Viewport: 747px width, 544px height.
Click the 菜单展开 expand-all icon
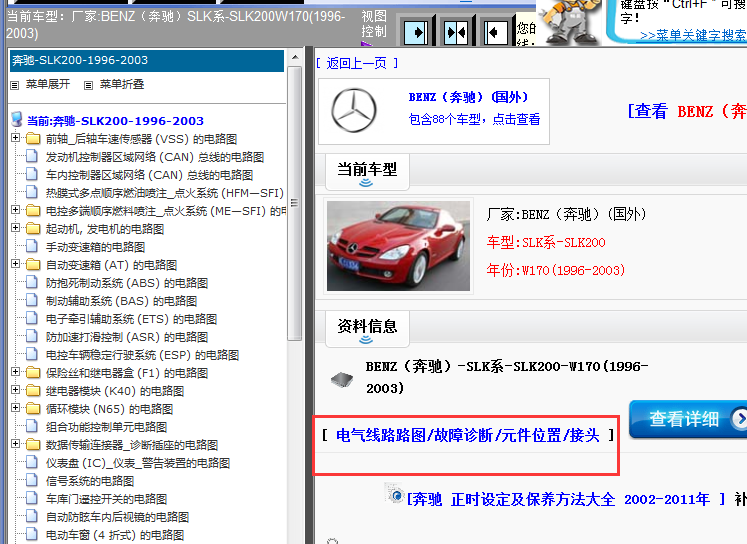15,85
